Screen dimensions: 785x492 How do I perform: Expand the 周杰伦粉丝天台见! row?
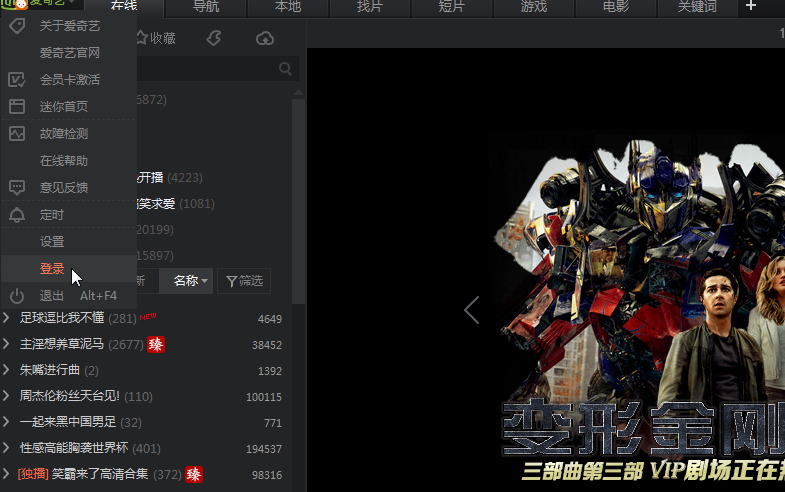(x=6, y=396)
